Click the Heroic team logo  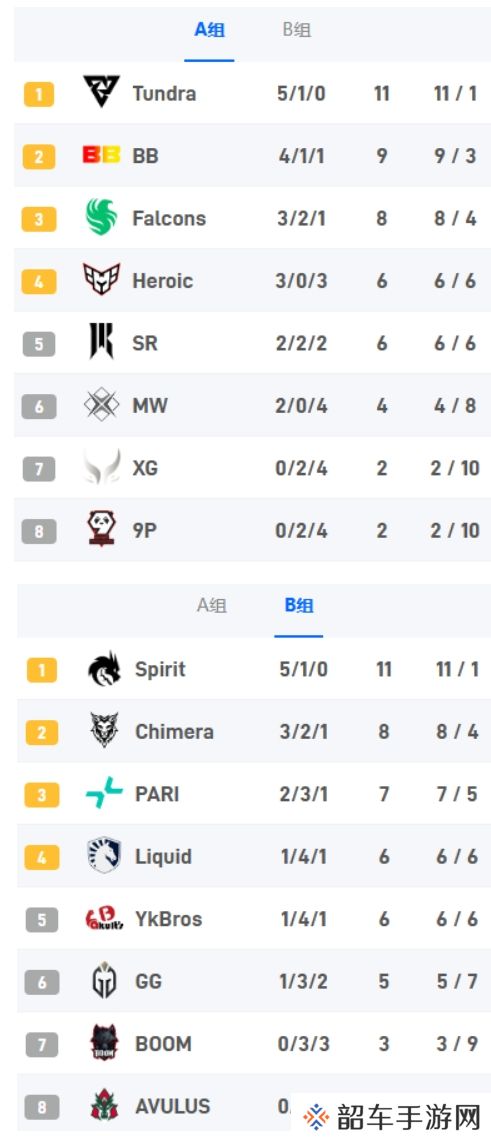click(x=101, y=280)
